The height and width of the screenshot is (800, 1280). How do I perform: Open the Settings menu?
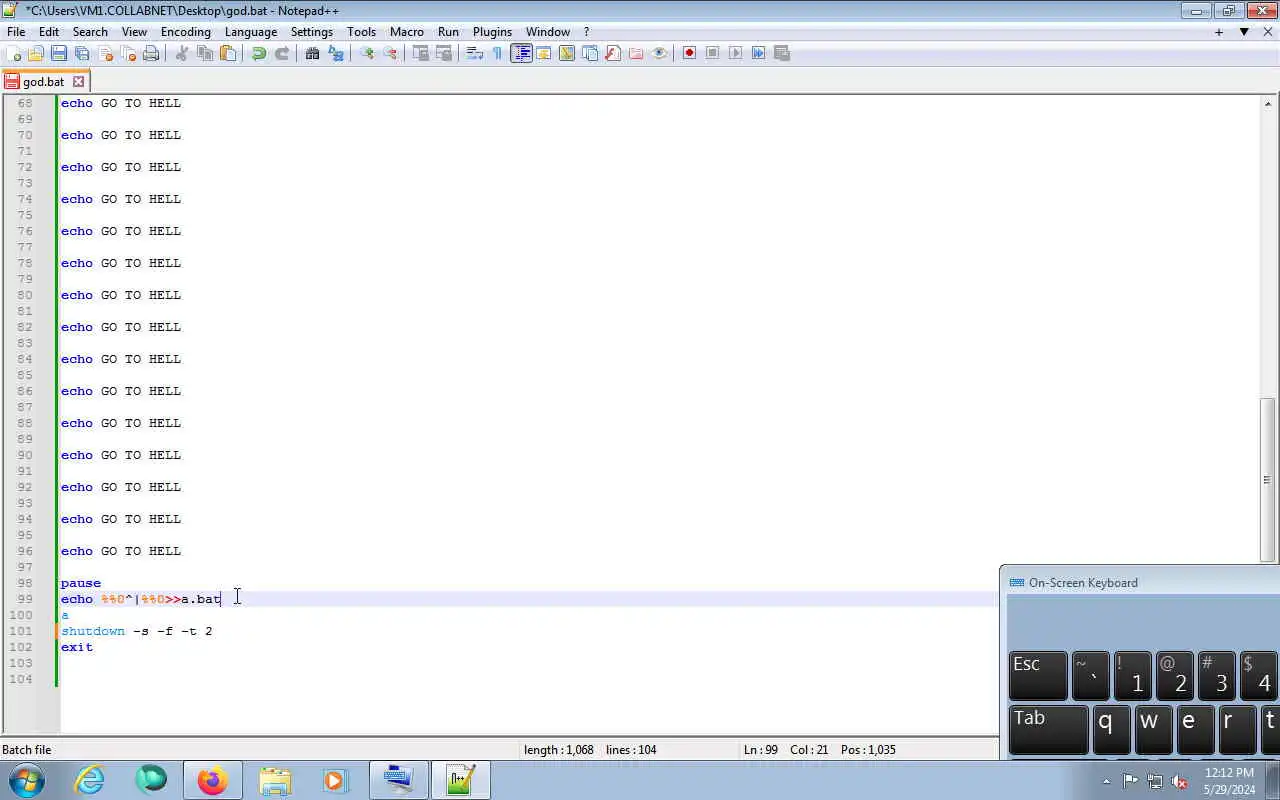312,32
